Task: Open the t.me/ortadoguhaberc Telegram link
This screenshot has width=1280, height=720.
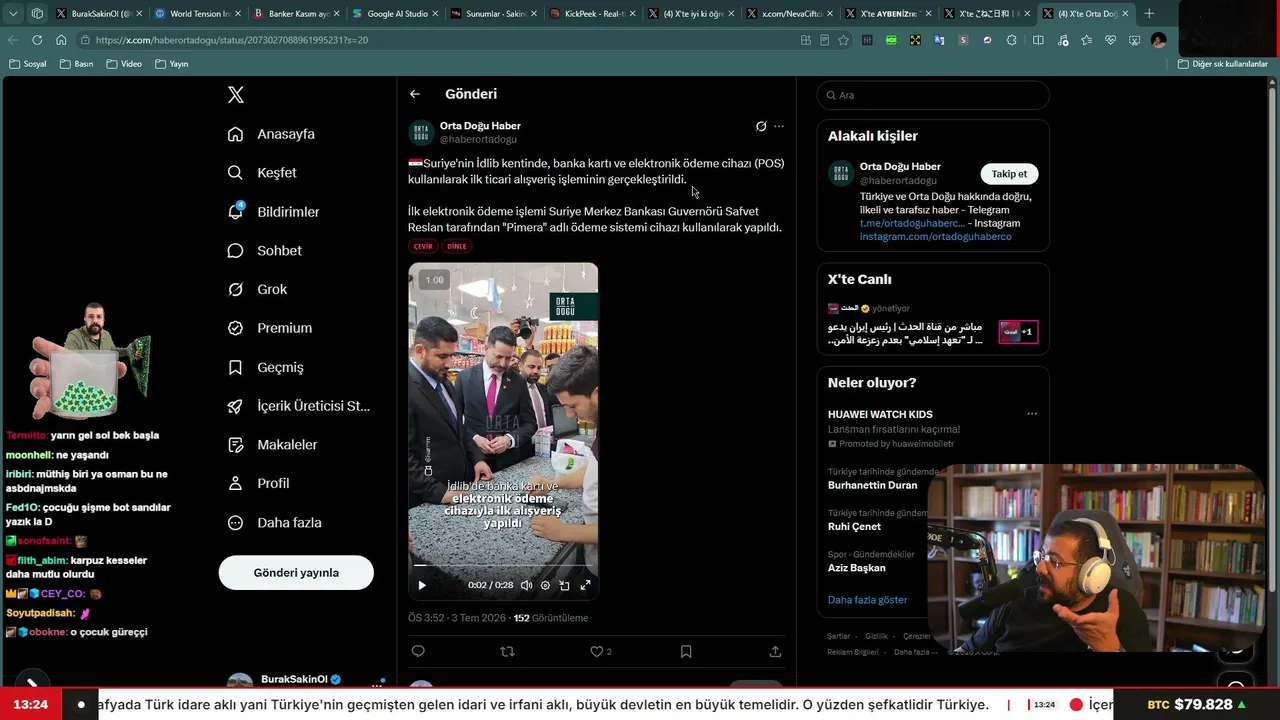Action: pyautogui.click(x=912, y=224)
